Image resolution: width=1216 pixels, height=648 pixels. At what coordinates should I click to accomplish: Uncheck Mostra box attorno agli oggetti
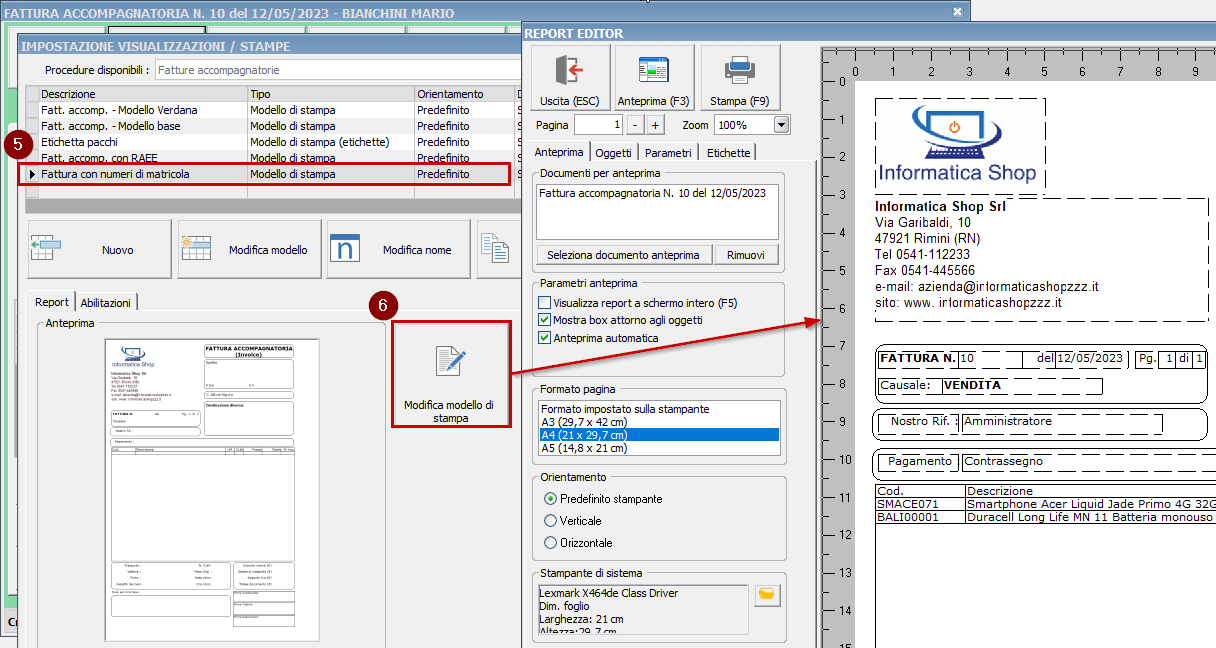(x=545, y=320)
